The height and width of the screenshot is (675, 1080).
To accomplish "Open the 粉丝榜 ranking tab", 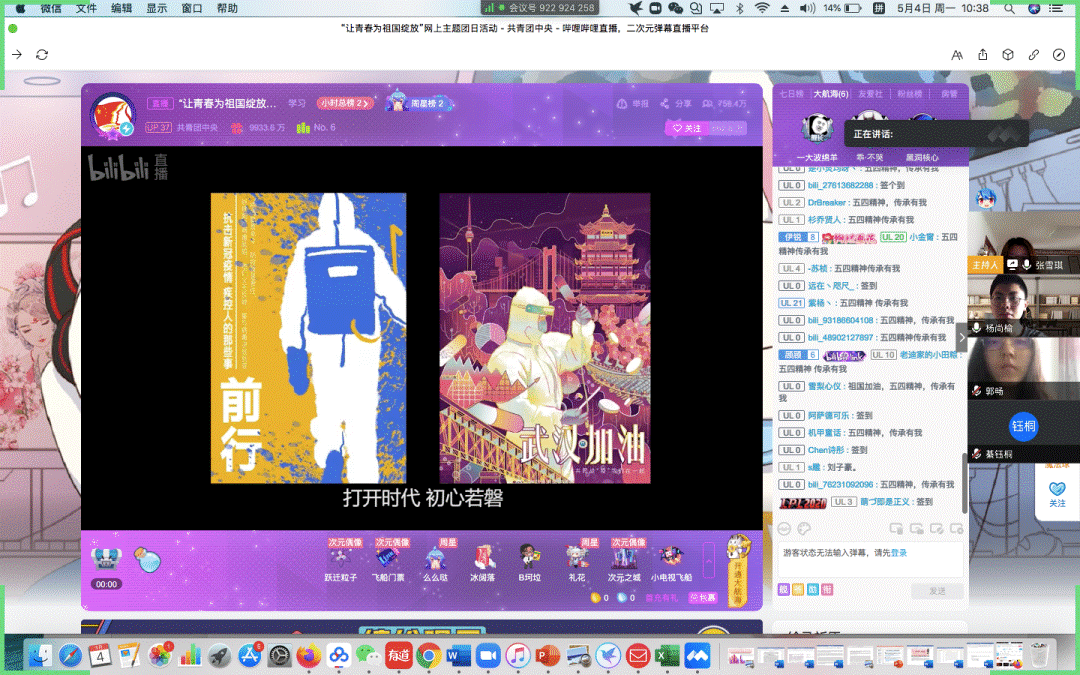I will 909,94.
